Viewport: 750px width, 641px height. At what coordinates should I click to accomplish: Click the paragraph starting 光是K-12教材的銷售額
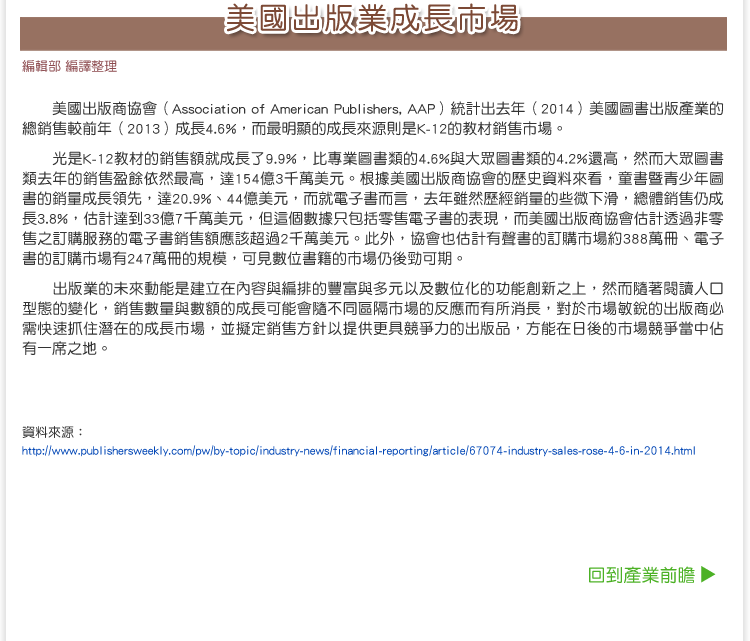373,209
